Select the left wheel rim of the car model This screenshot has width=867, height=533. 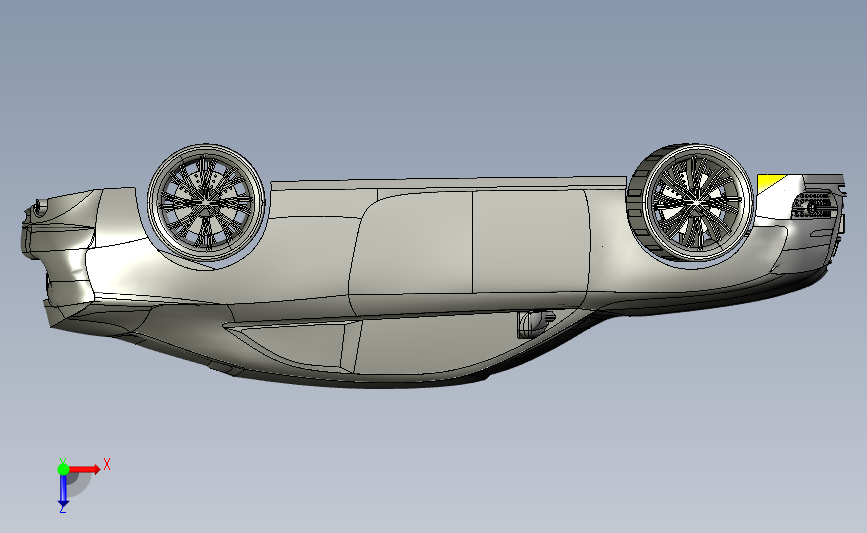(x=206, y=203)
